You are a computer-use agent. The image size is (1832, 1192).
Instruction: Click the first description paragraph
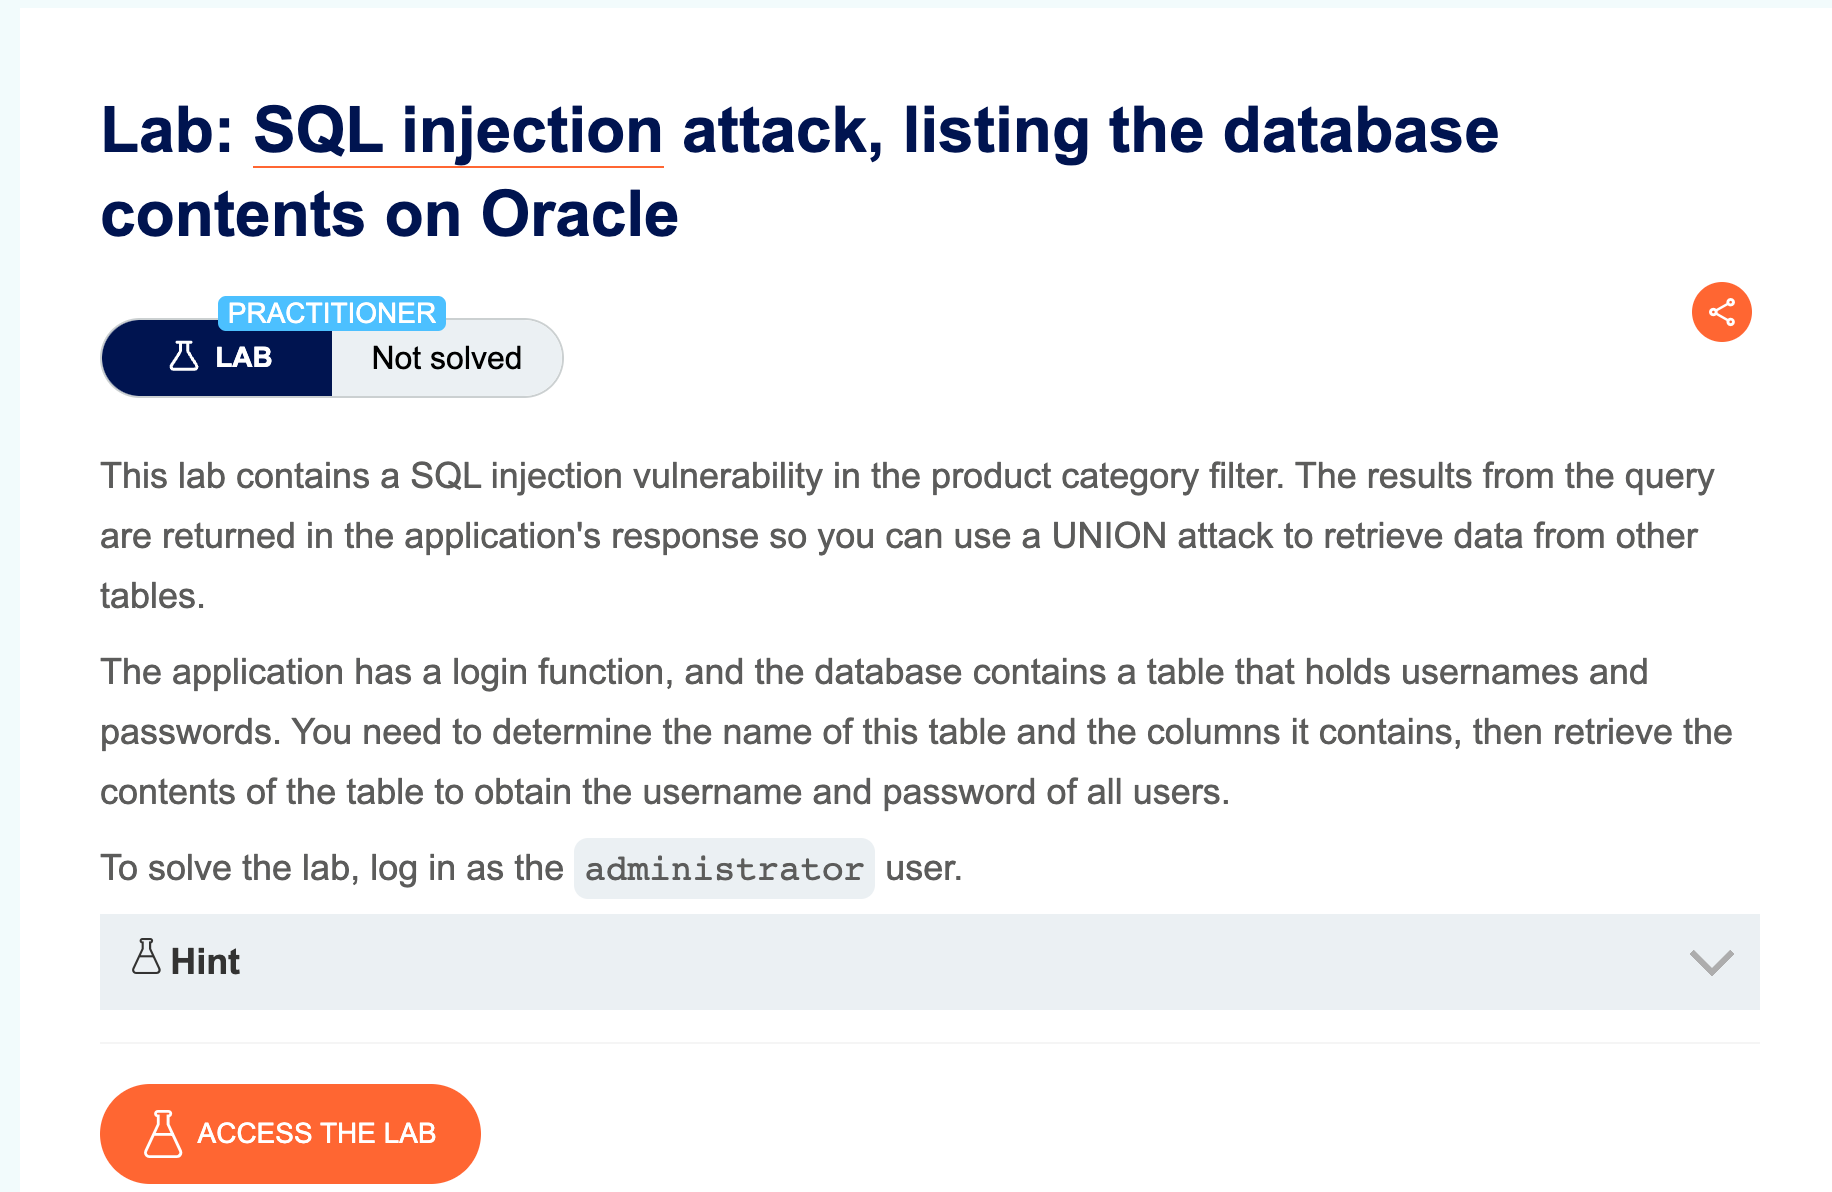(900, 536)
